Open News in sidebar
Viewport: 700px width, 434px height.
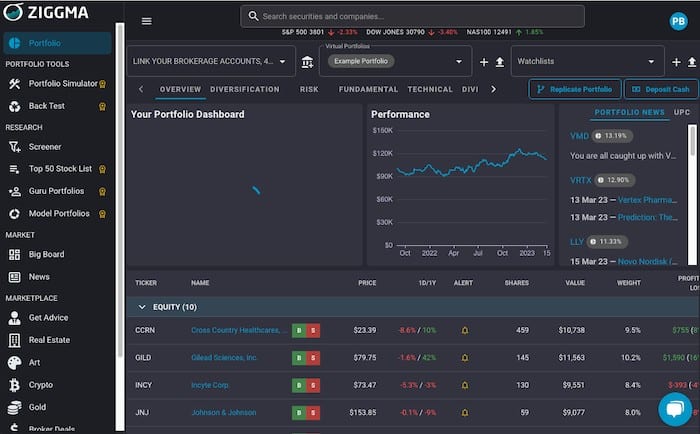[57, 277]
